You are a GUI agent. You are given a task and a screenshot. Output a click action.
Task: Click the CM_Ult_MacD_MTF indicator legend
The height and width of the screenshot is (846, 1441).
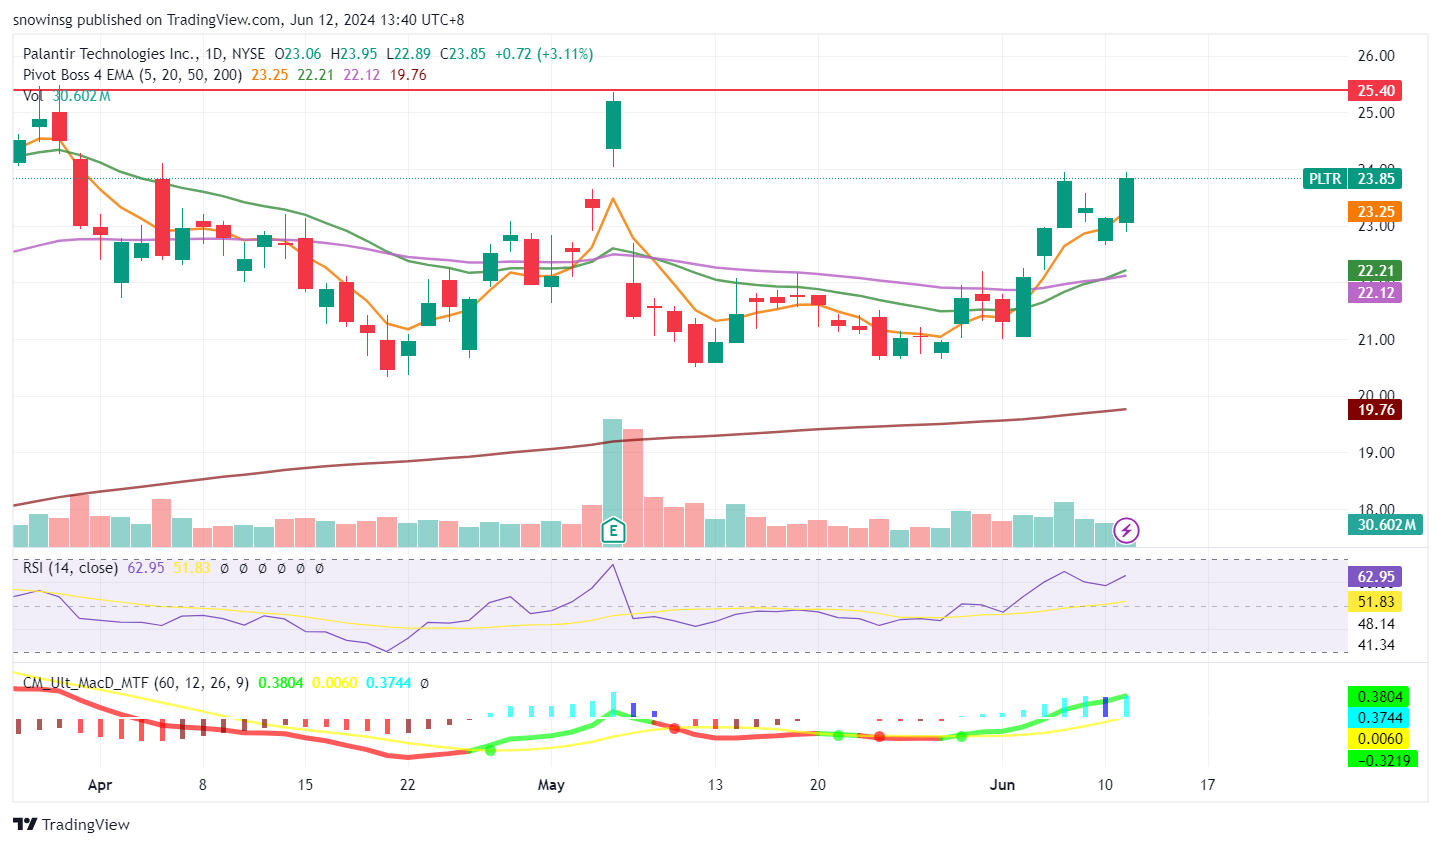136,683
